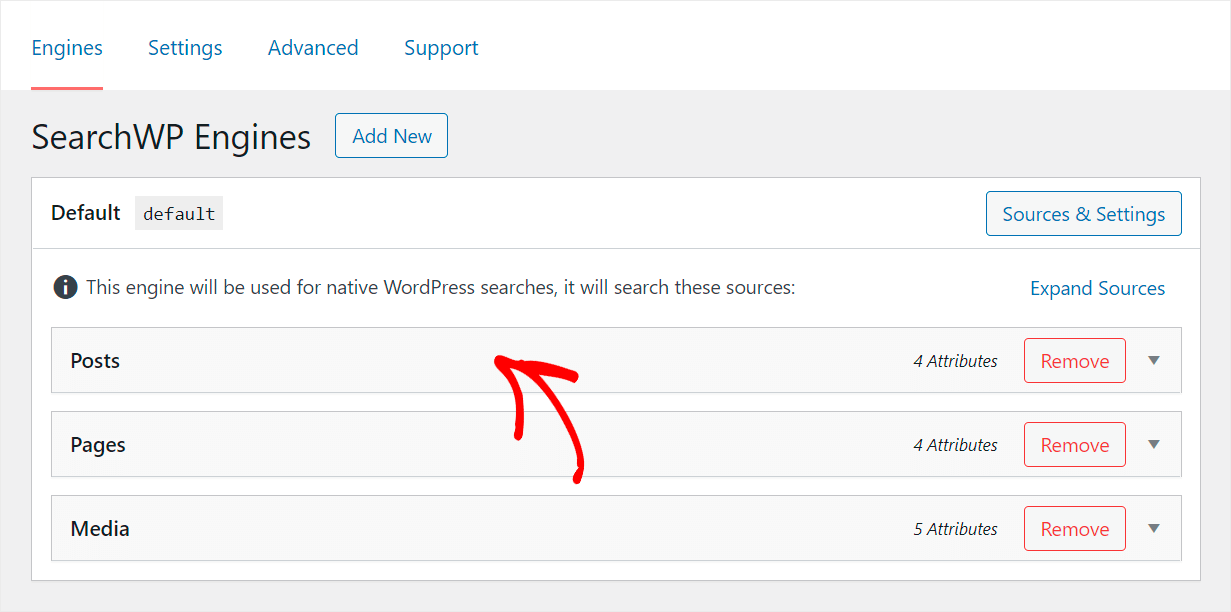1231x612 pixels.
Task: Expand the Pages source dropdown arrow
Action: tap(1154, 445)
